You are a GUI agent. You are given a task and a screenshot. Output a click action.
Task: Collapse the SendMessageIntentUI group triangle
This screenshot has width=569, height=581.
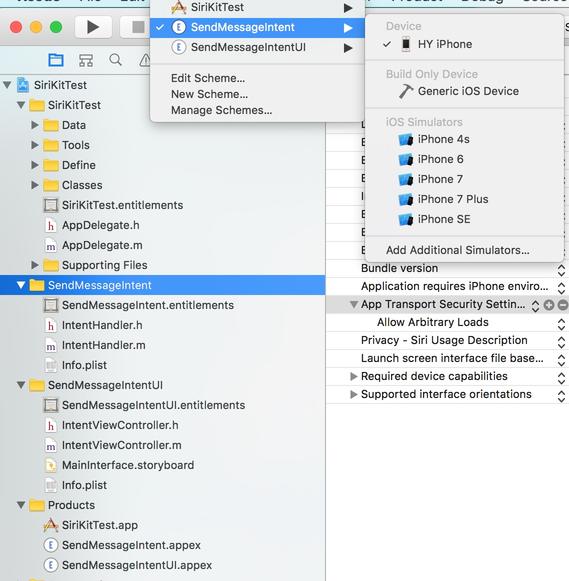pyautogui.click(x=21, y=385)
